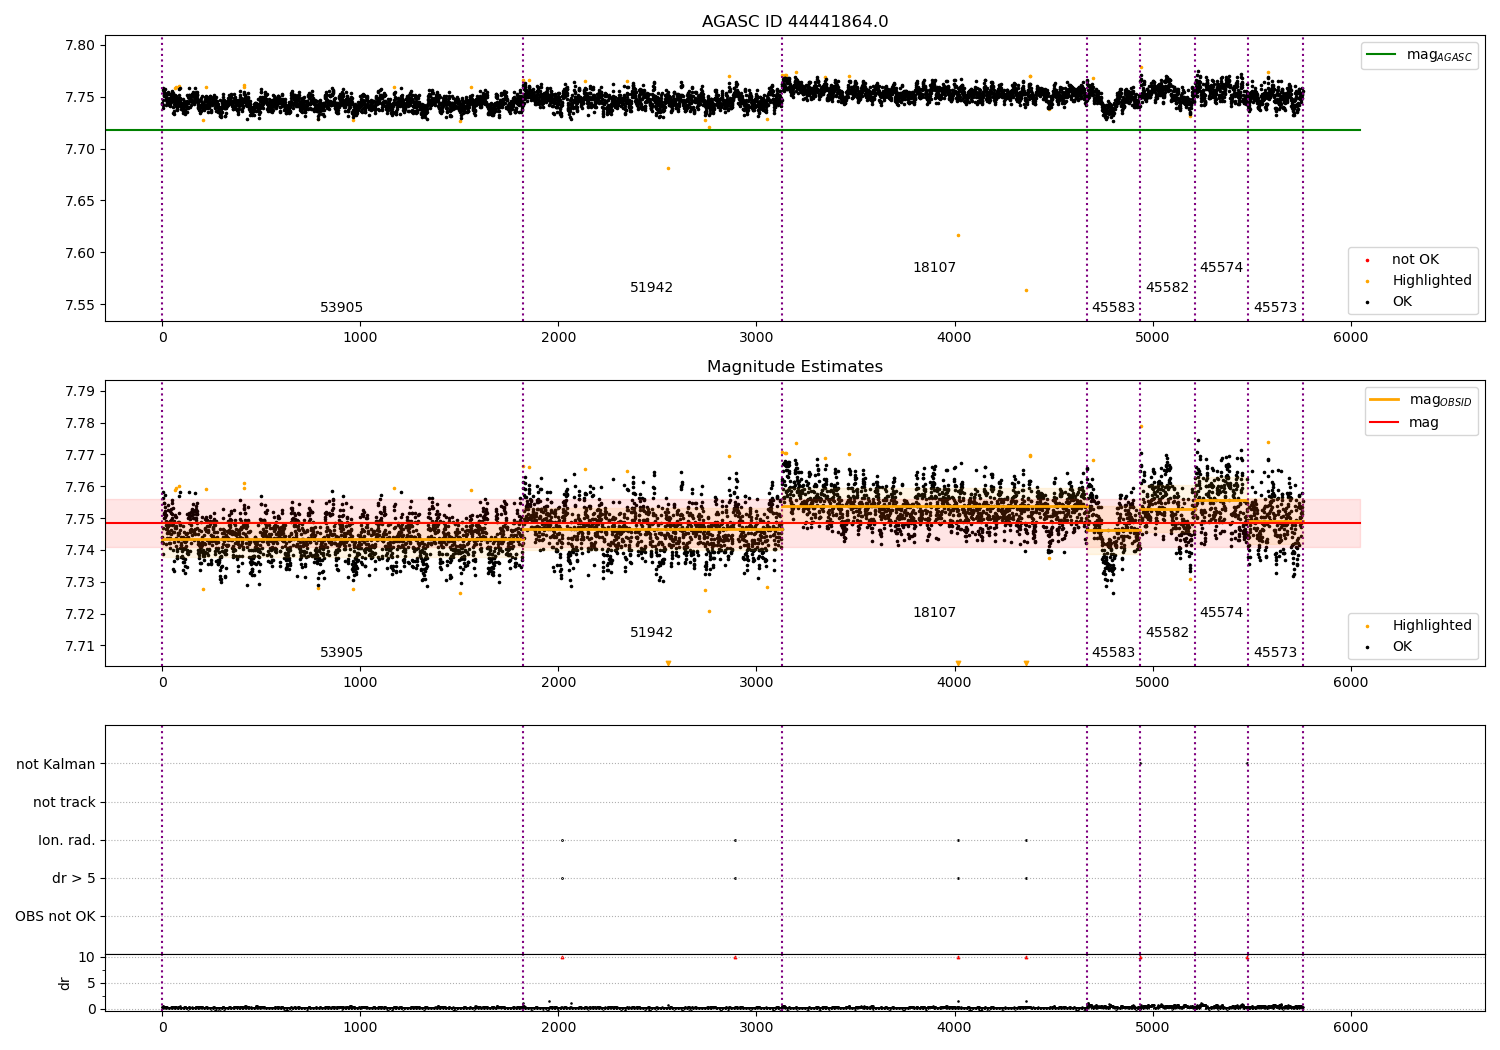The height and width of the screenshot is (1050, 1500).
Task: Click OBSID label 18107 in Magnitude Estimates plot
Action: click(x=934, y=613)
